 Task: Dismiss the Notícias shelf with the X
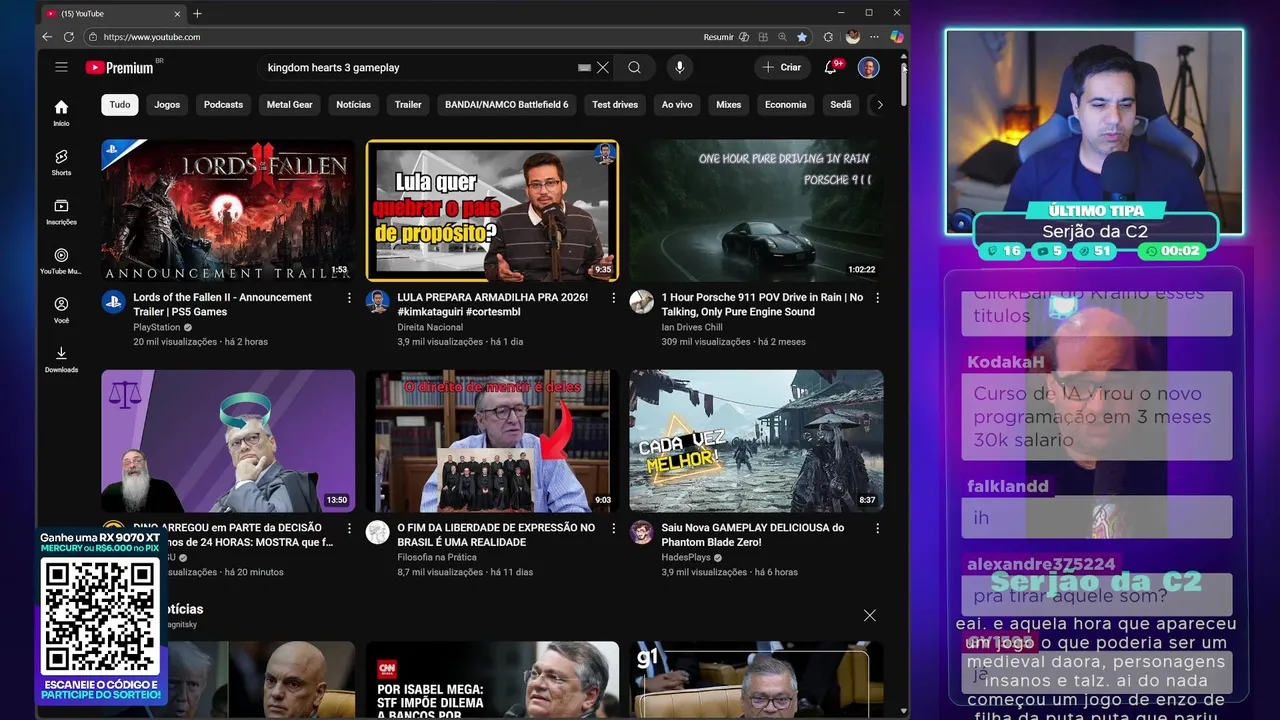coord(870,615)
